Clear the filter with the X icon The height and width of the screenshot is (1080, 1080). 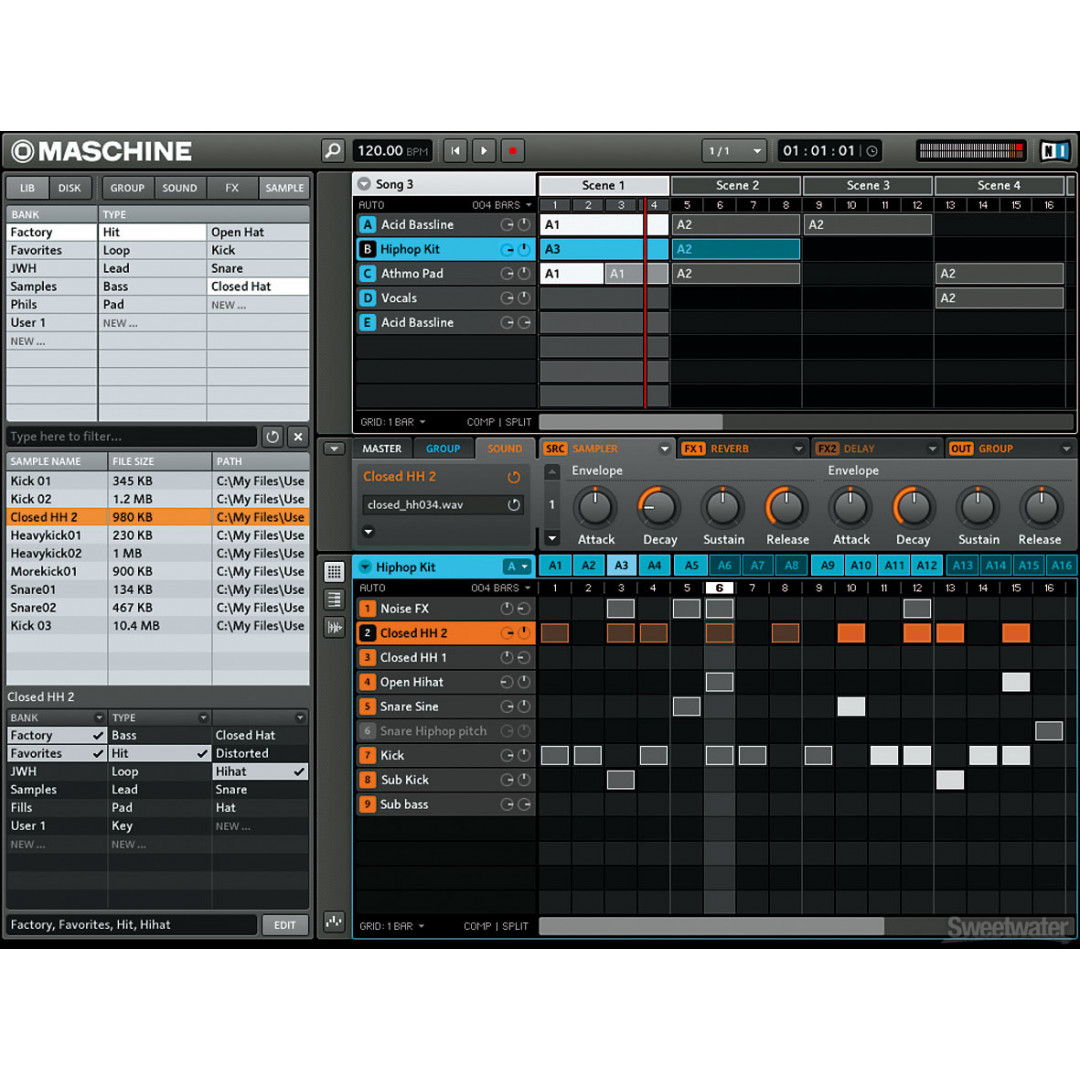[x=297, y=437]
